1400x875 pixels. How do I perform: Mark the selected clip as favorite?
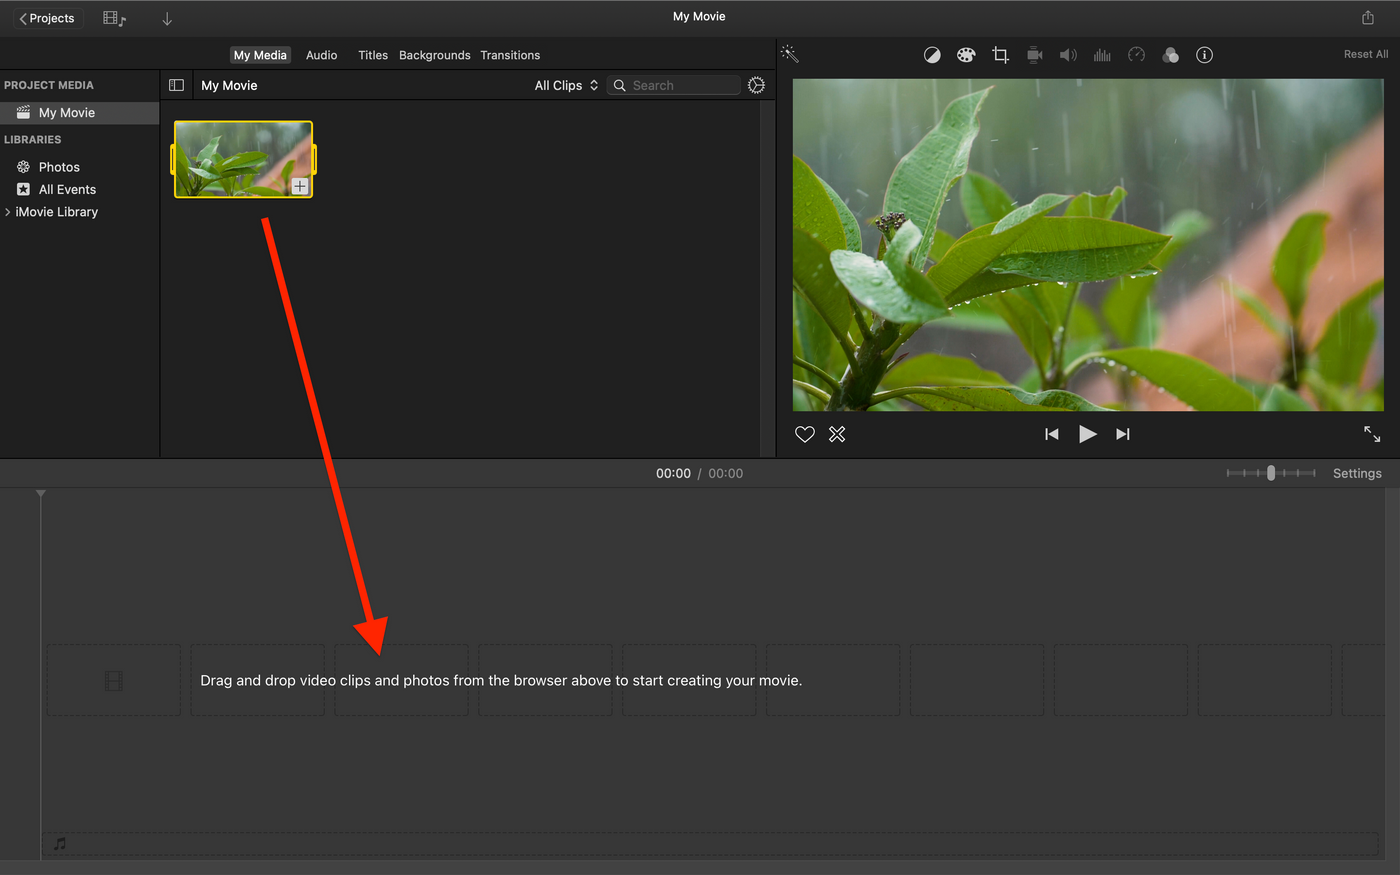click(805, 434)
